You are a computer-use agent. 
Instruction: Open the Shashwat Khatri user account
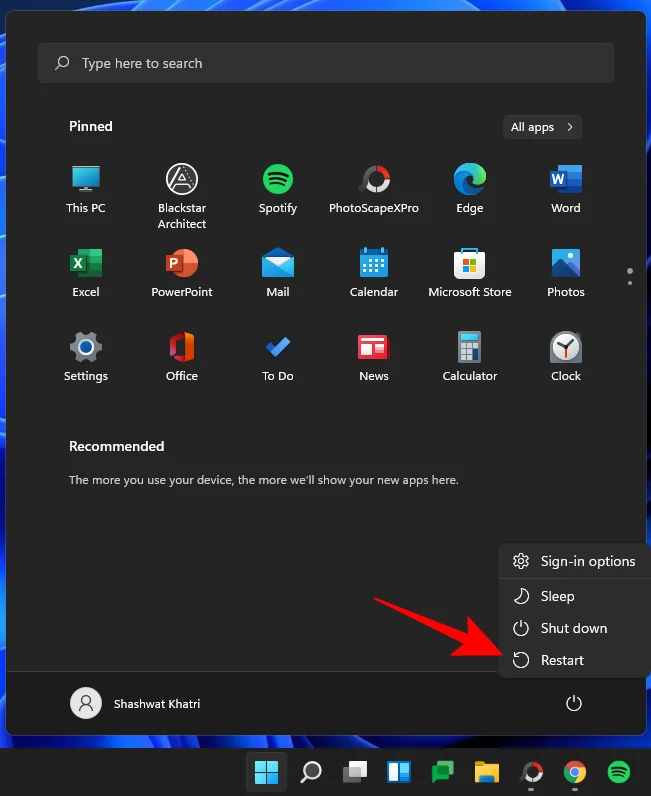(x=136, y=704)
